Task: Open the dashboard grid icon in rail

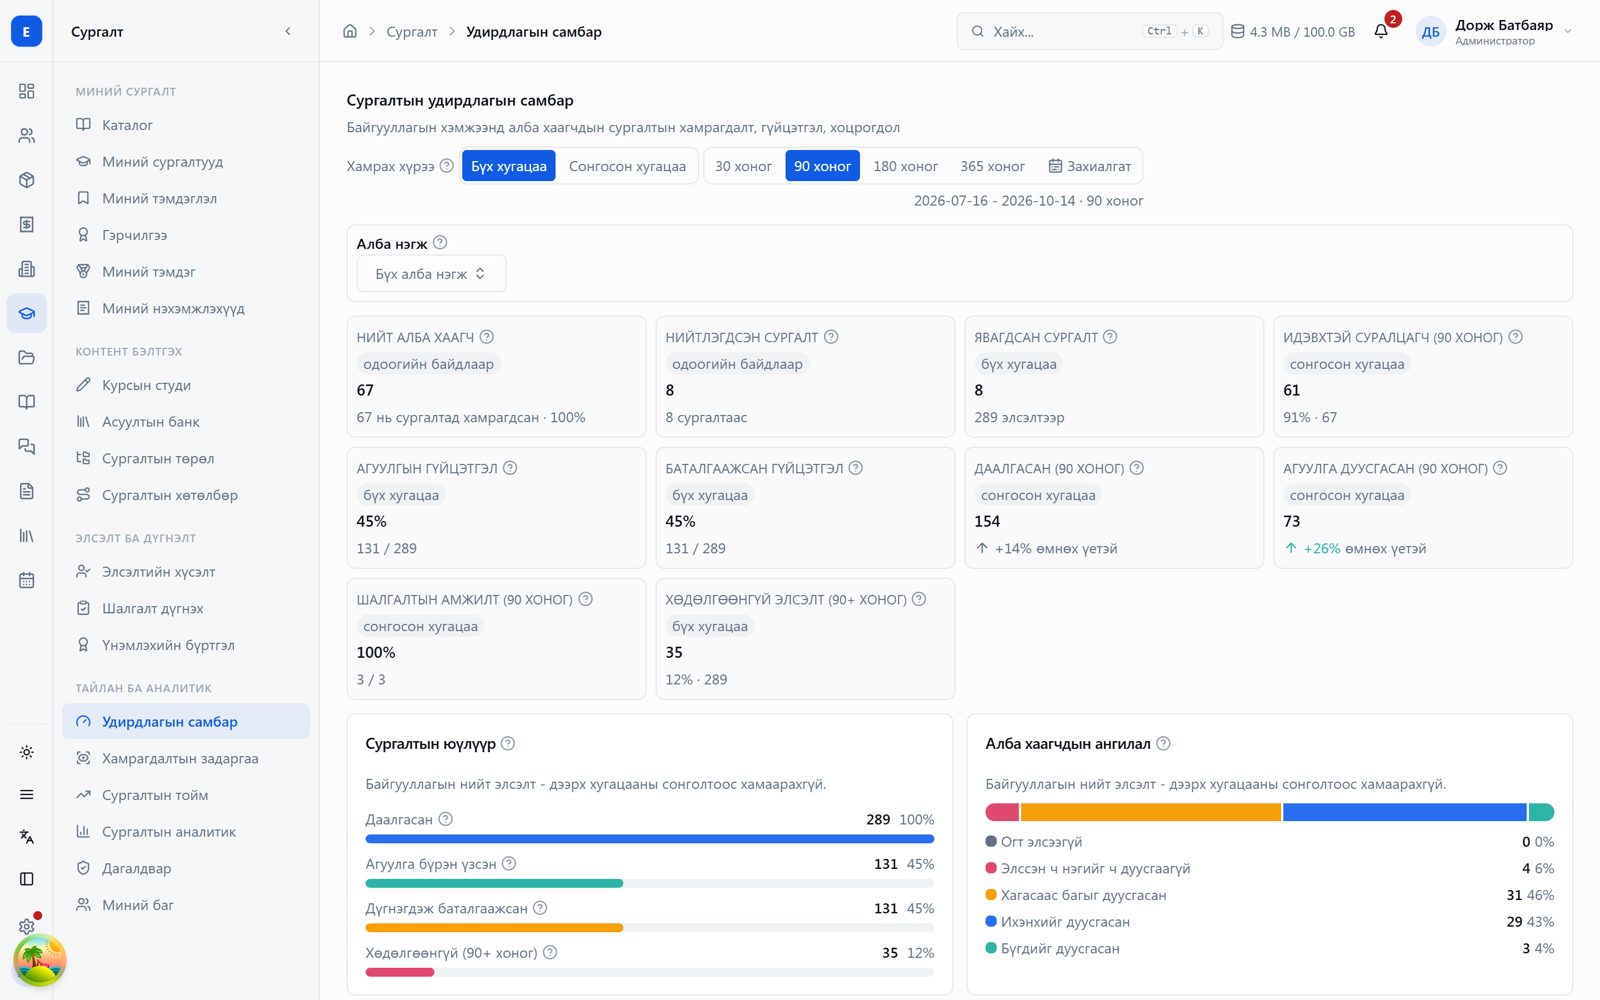Action: click(x=27, y=91)
